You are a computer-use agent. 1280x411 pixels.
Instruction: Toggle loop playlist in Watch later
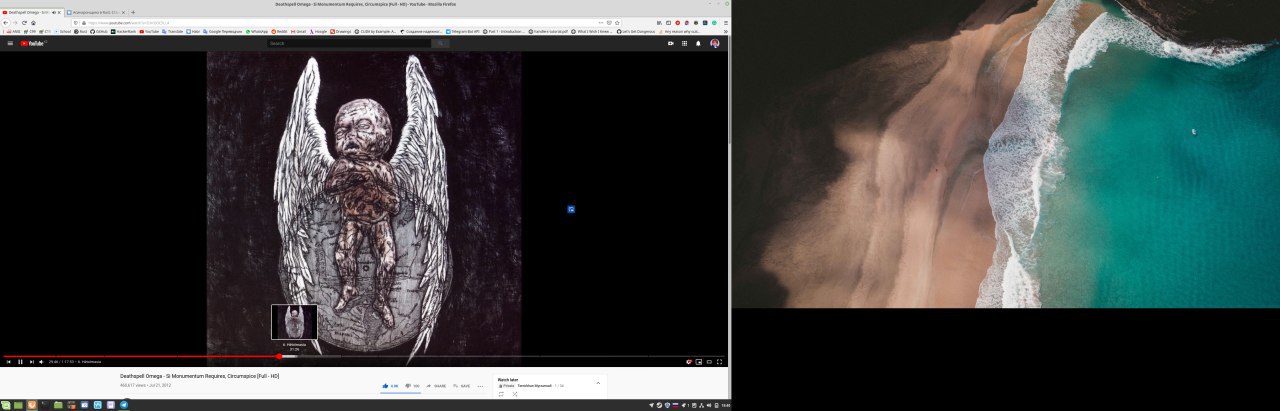point(501,394)
